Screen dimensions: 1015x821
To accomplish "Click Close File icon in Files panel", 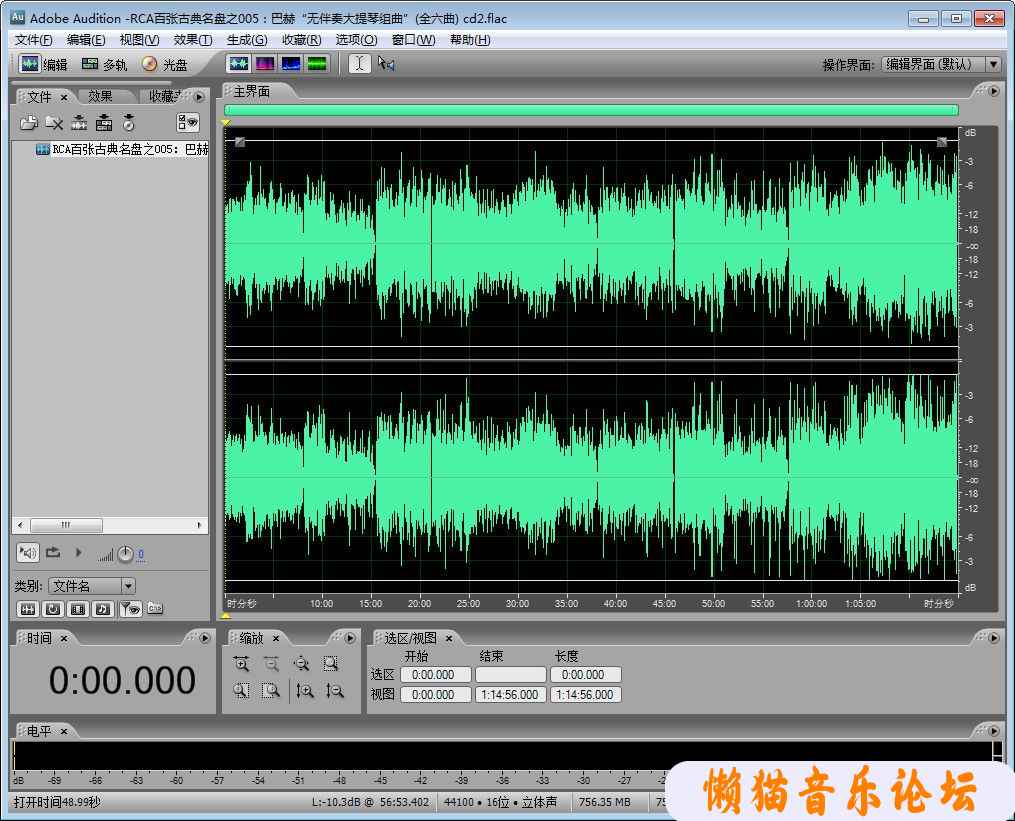I will pyautogui.click(x=54, y=122).
